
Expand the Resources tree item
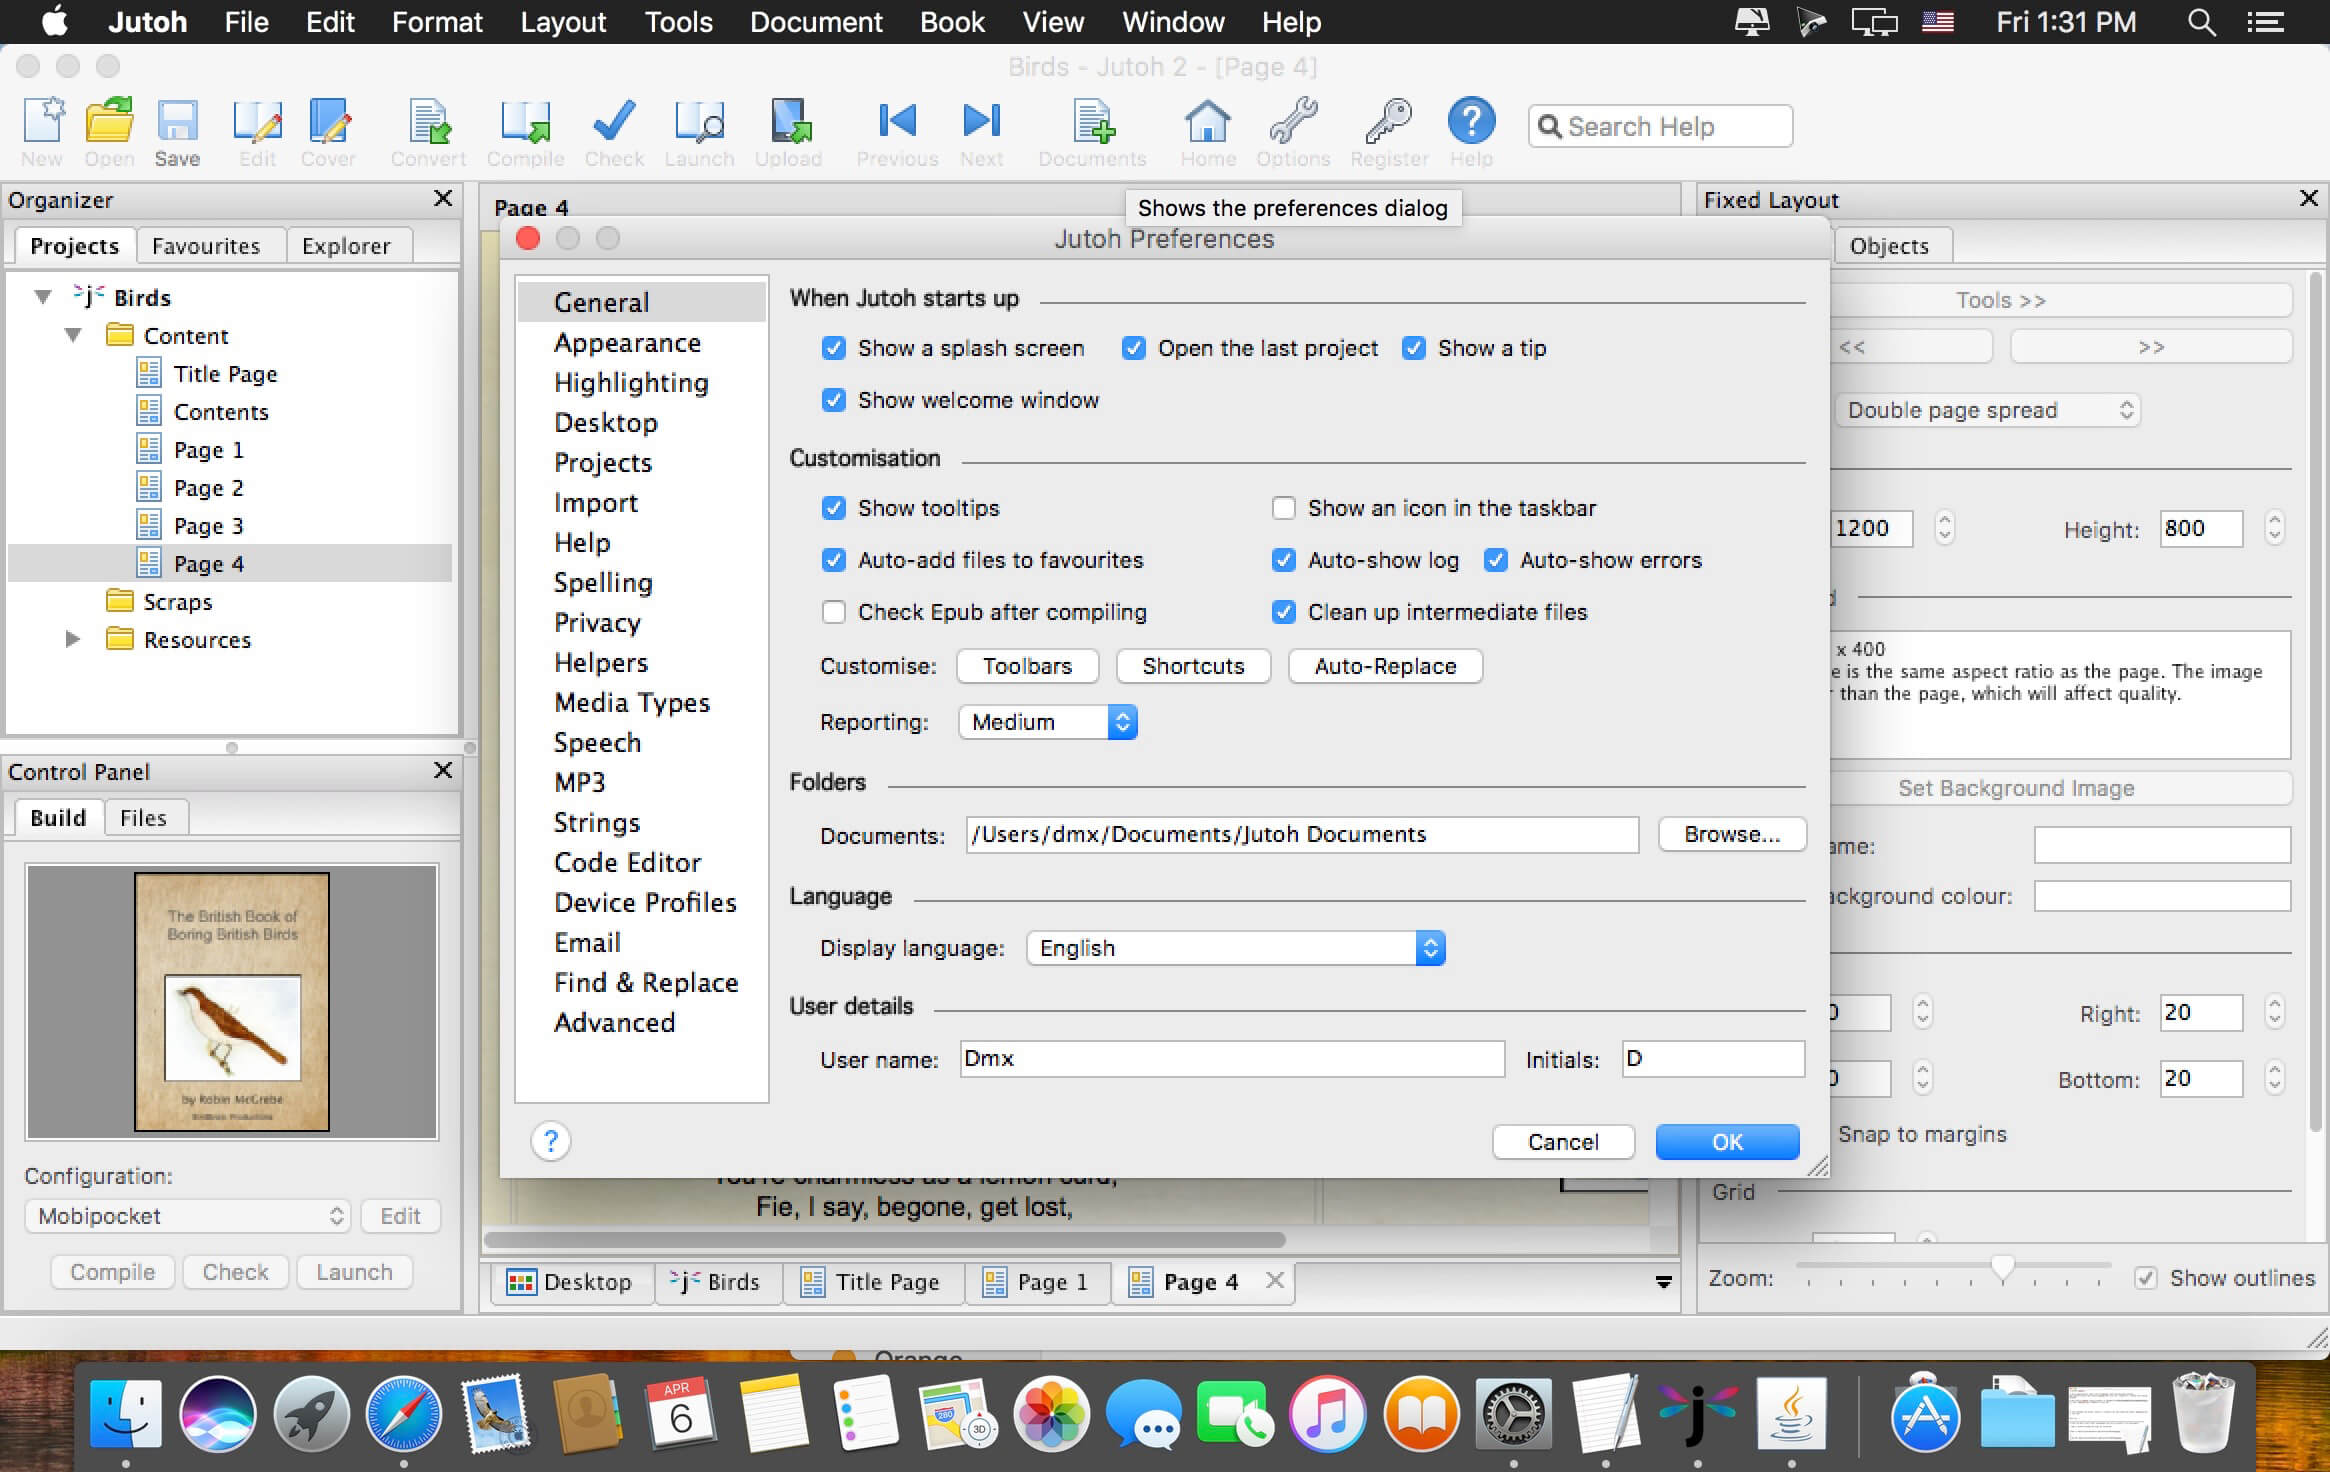point(70,639)
